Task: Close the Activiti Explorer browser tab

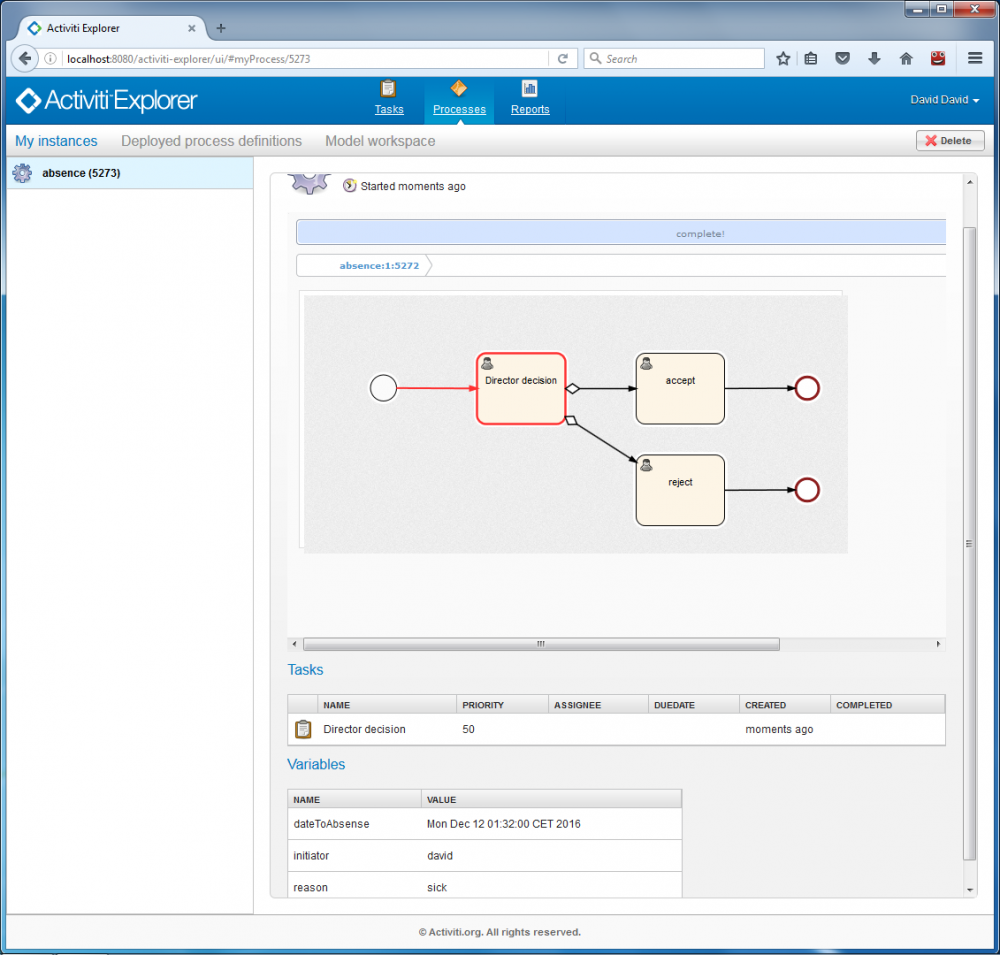Action: tap(191, 28)
